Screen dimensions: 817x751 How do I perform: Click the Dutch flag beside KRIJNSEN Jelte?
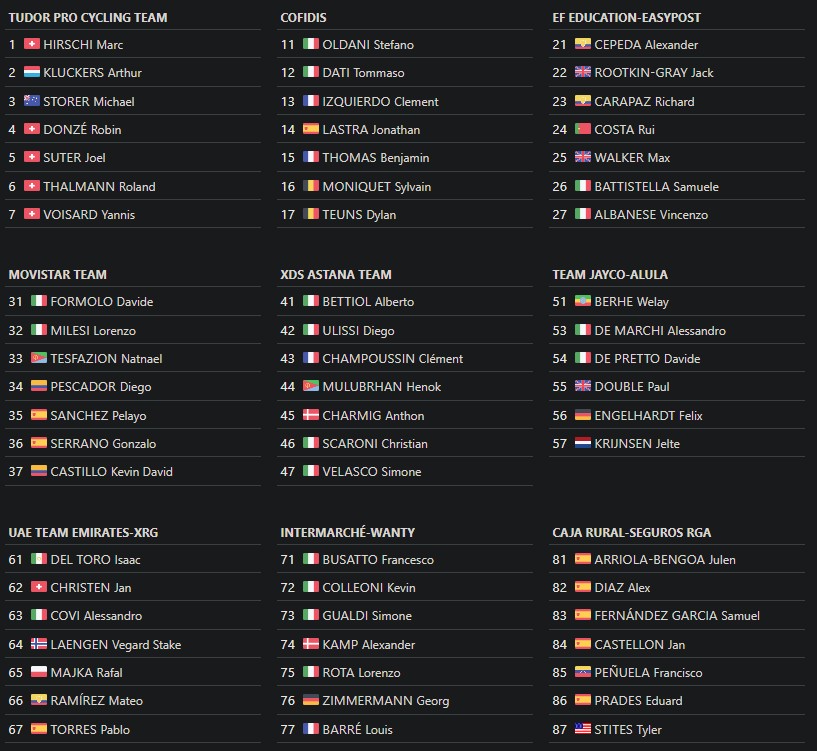click(x=583, y=443)
